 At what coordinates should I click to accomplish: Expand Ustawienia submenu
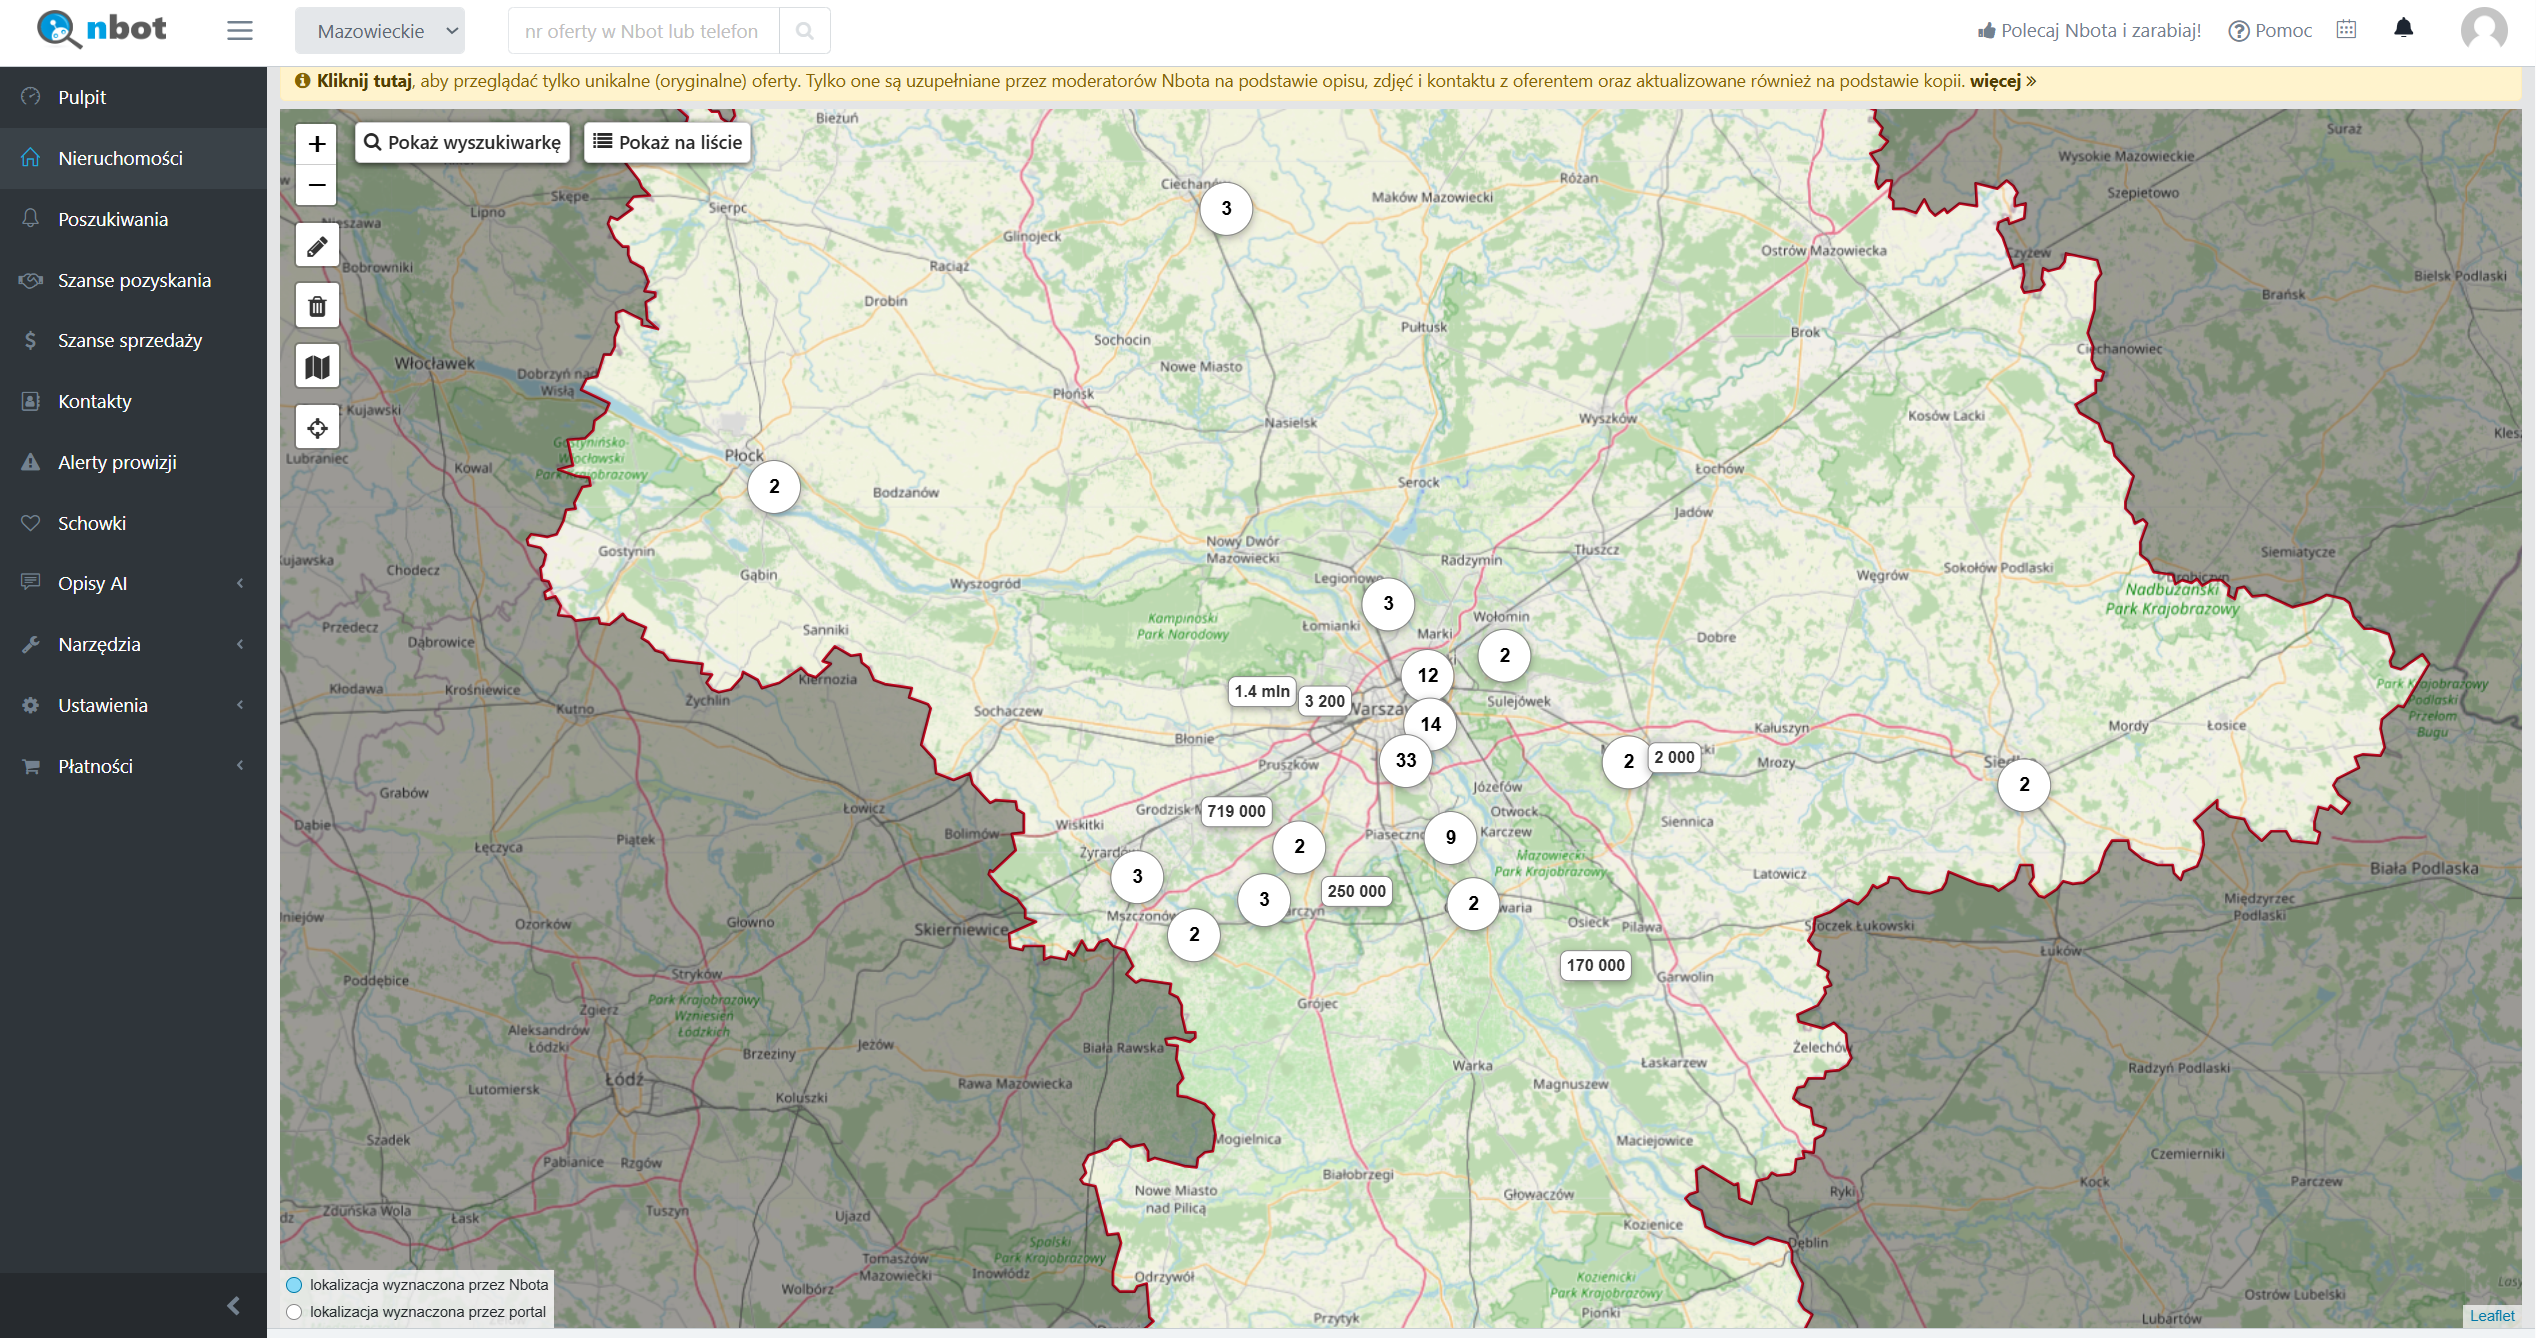coord(134,705)
